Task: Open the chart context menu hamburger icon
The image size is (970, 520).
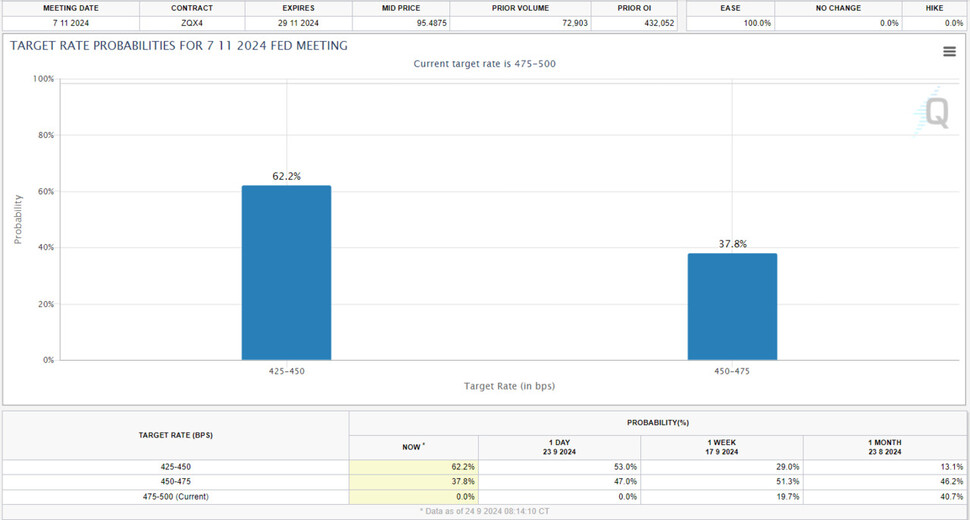Action: [x=949, y=52]
